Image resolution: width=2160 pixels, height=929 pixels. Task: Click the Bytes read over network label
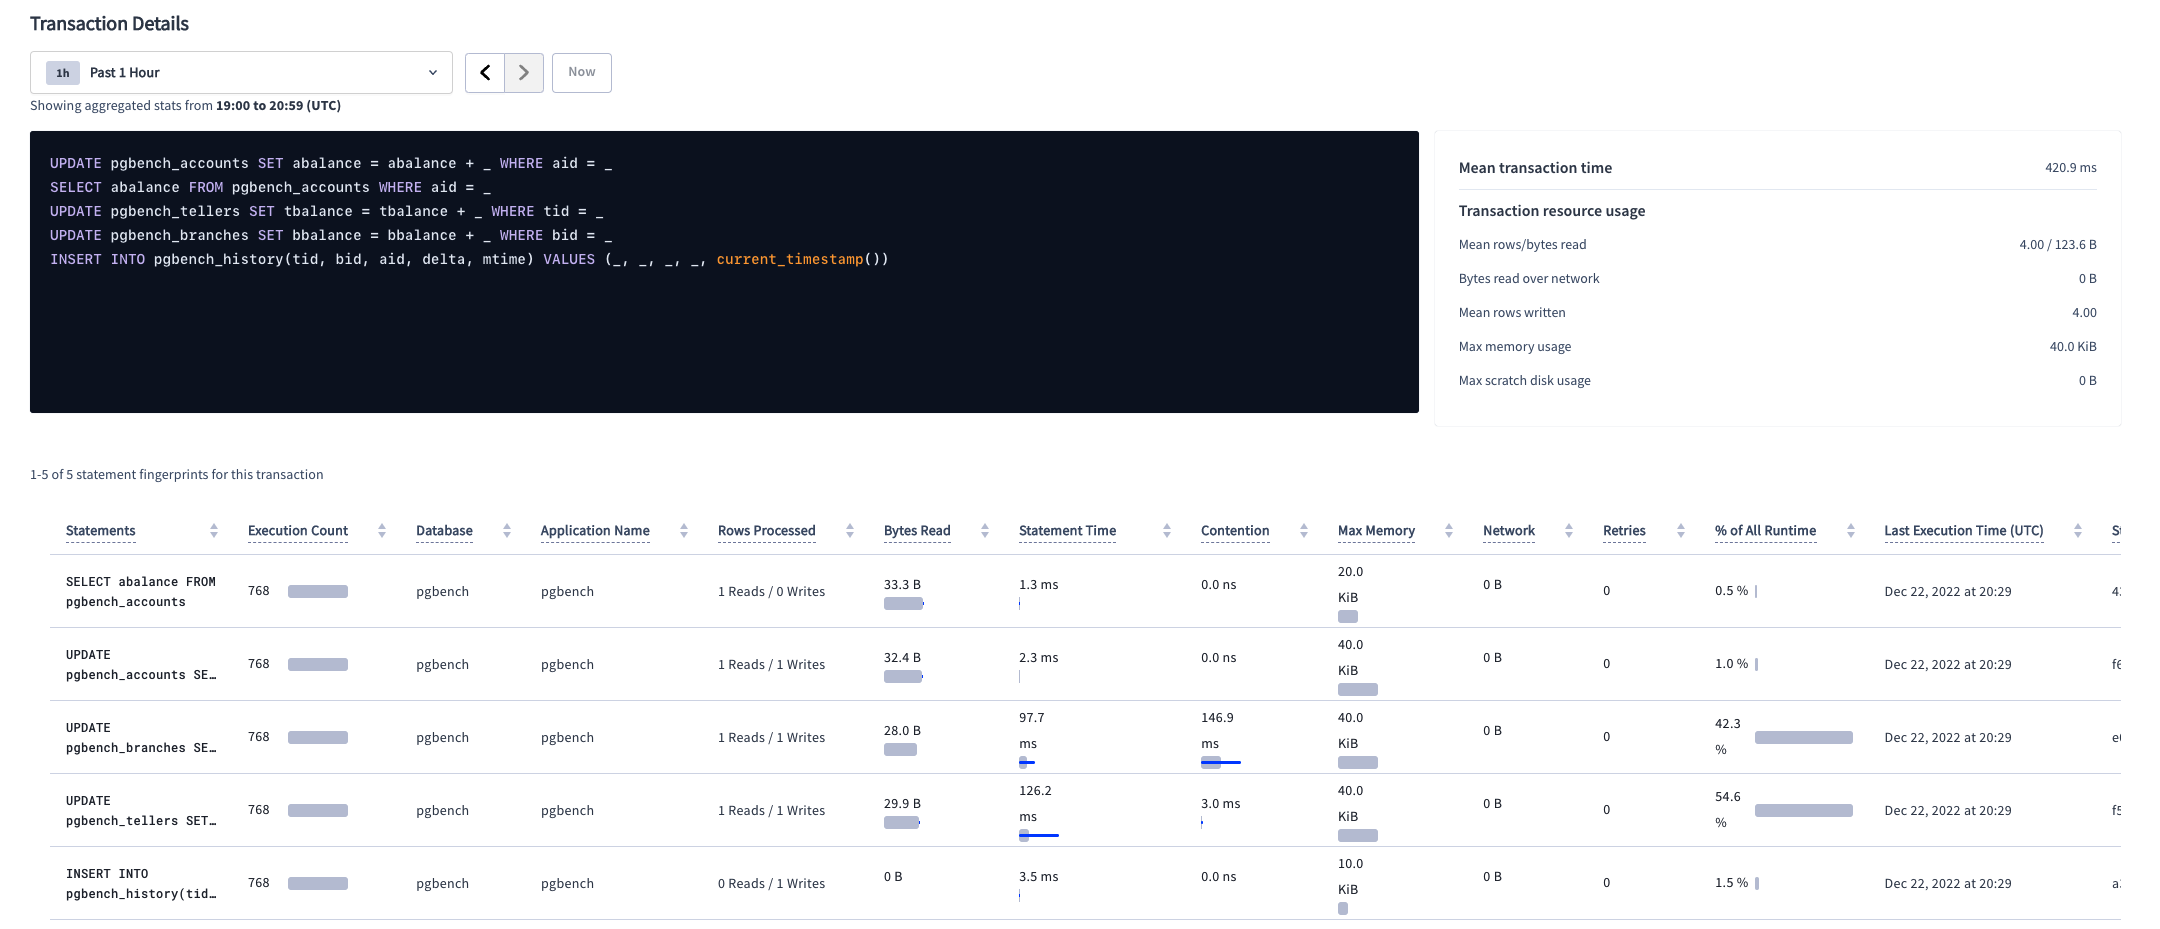(1529, 279)
